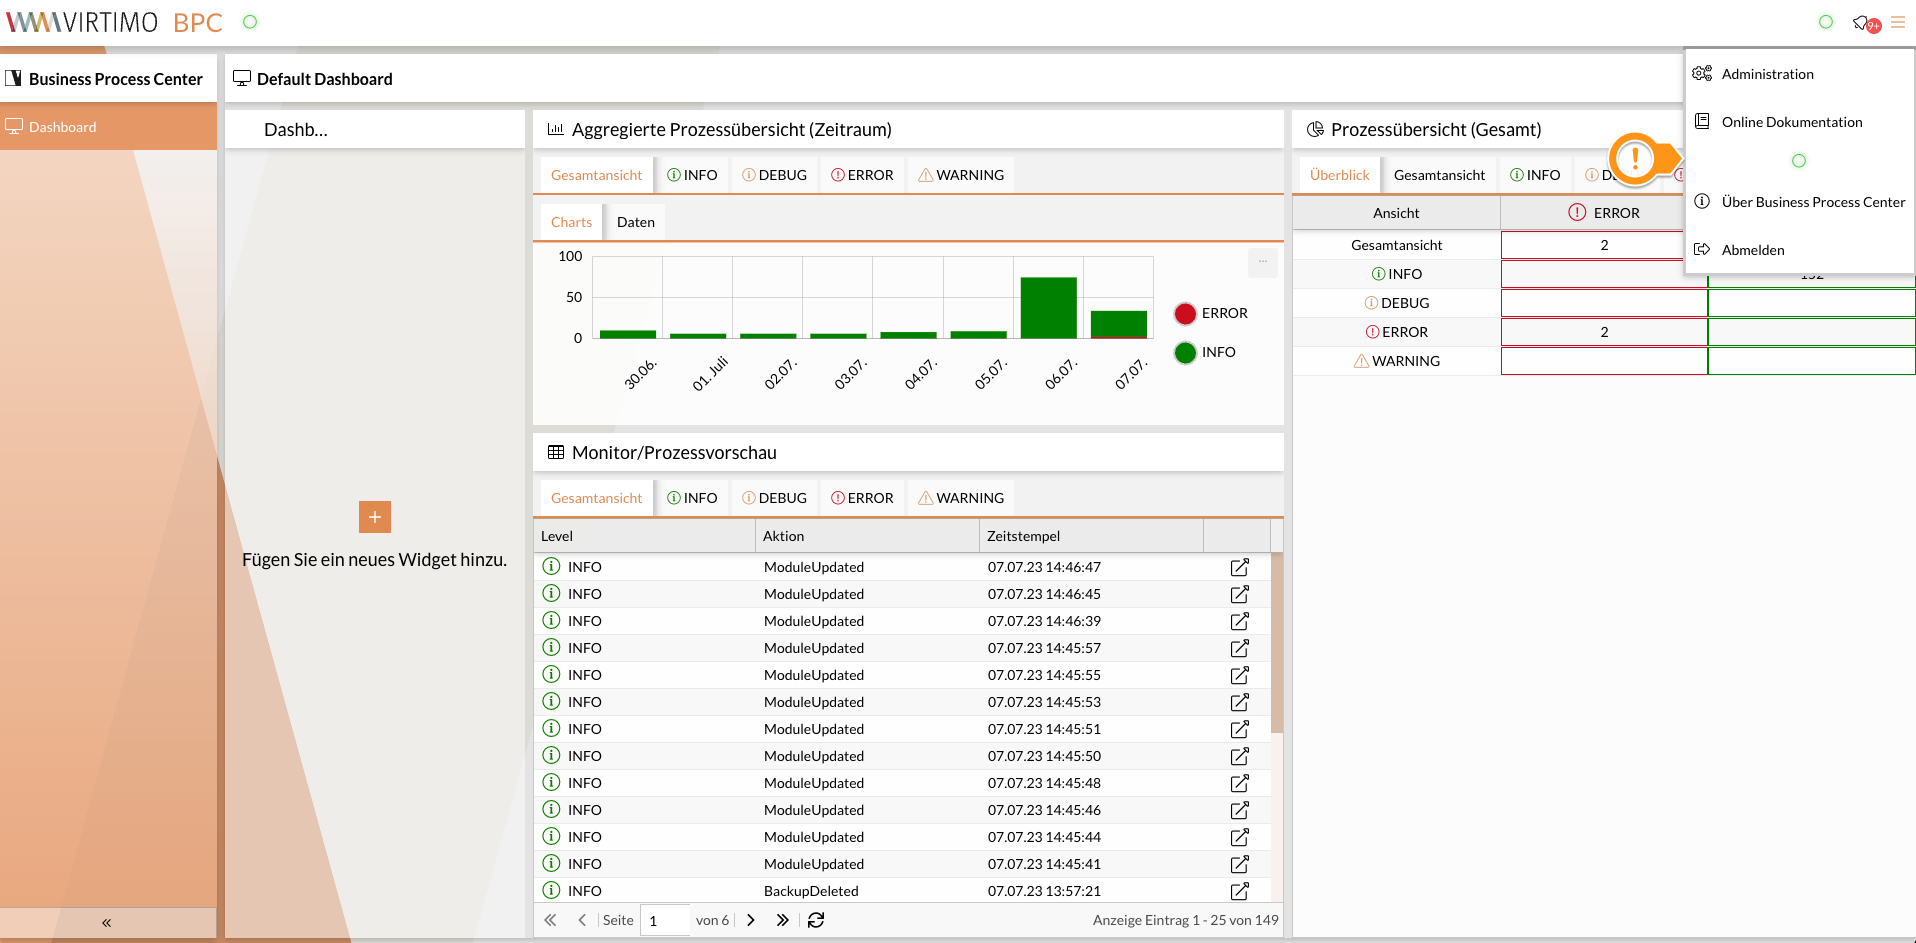Image resolution: width=1916 pixels, height=943 pixels.
Task: Open Online Dokumentation link
Action: [x=1791, y=122]
